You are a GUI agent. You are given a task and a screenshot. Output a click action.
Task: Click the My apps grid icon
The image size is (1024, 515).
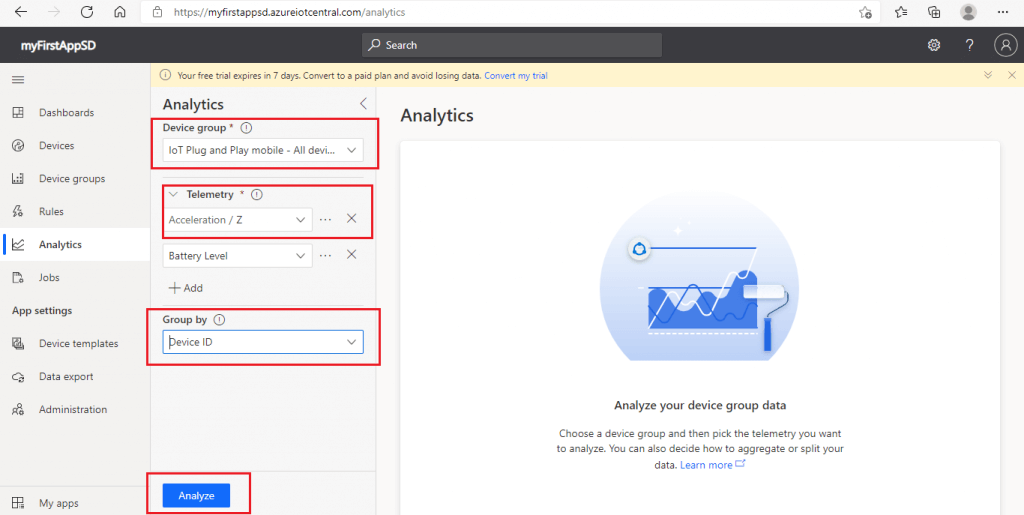click(18, 503)
